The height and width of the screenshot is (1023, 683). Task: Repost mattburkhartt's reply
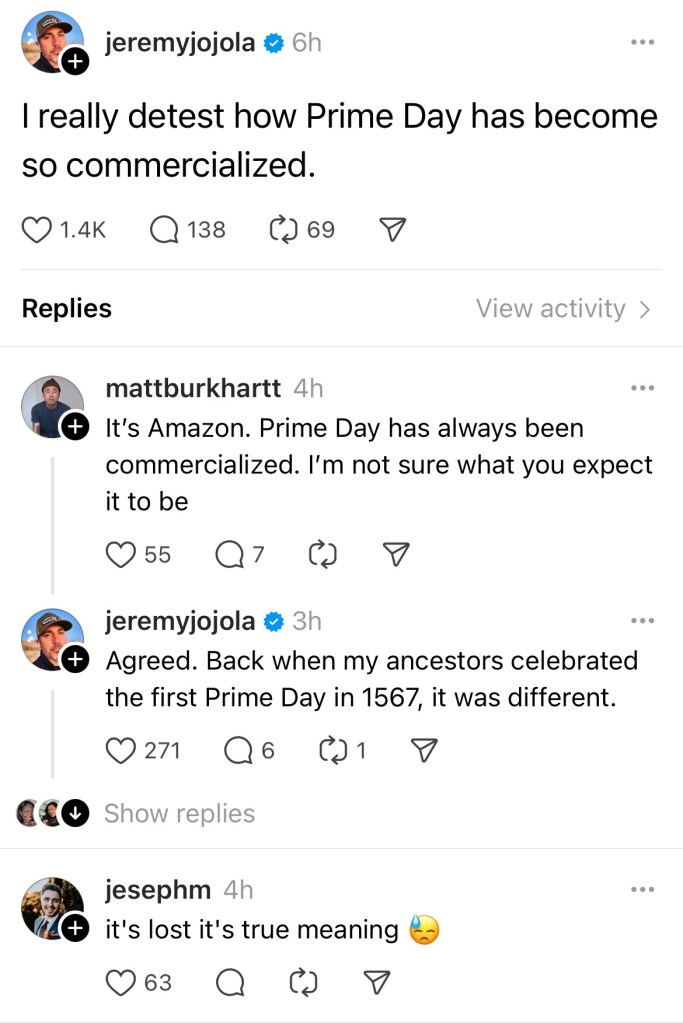323,554
